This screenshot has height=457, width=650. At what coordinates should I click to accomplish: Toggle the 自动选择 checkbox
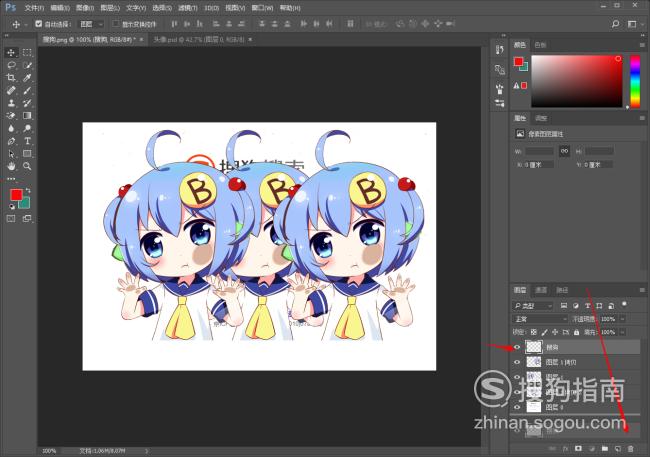(x=39, y=24)
